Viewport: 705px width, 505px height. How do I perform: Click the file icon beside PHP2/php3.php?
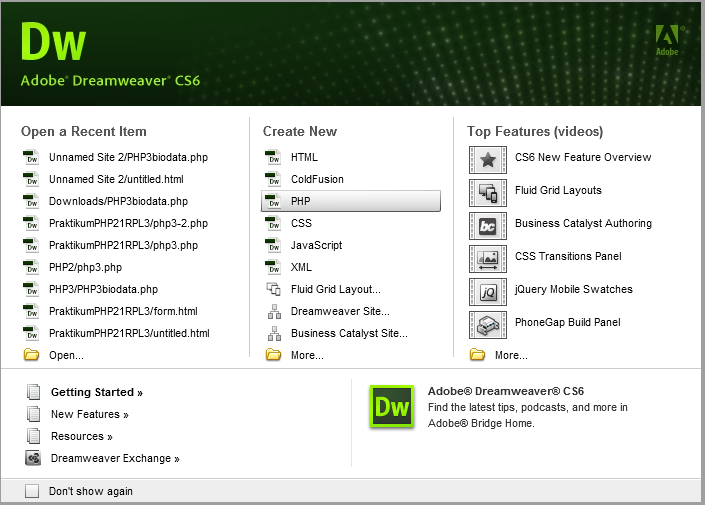(31, 268)
